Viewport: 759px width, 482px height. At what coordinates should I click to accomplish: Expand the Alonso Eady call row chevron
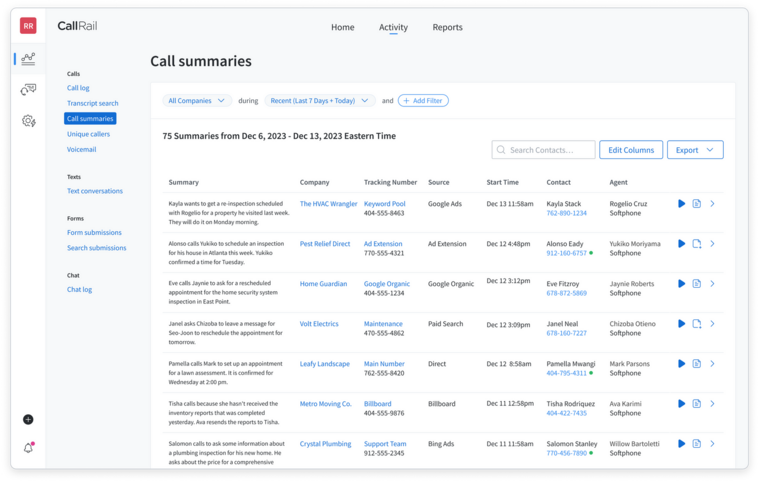tap(713, 244)
